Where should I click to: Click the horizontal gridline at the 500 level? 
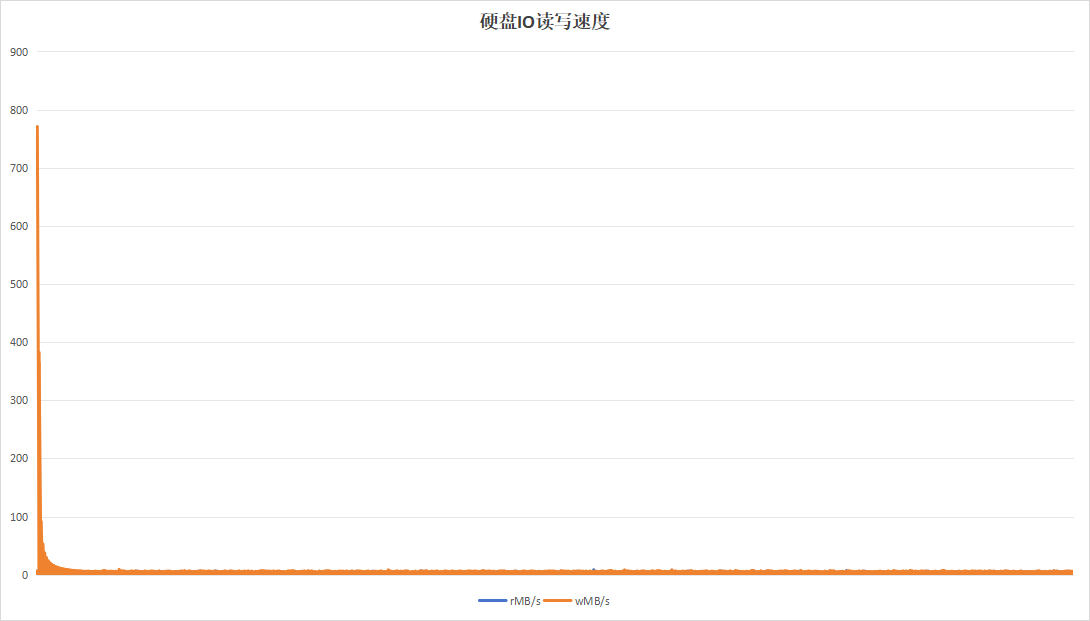click(555, 284)
